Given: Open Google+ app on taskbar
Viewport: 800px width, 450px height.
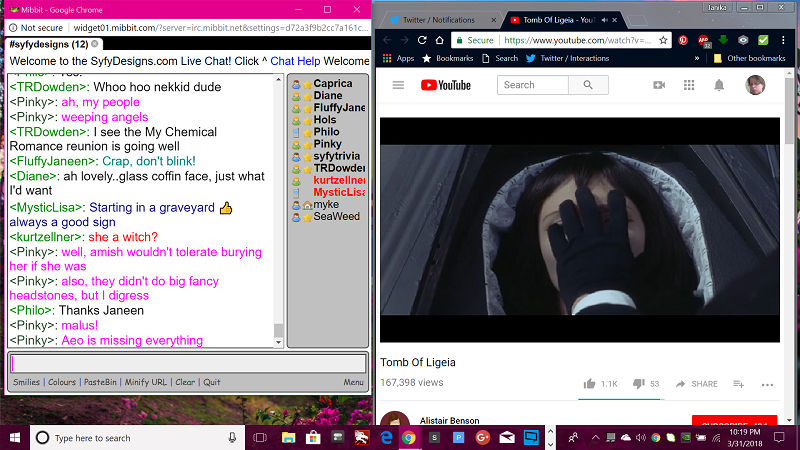Looking at the screenshot, I should pyautogui.click(x=482, y=438).
